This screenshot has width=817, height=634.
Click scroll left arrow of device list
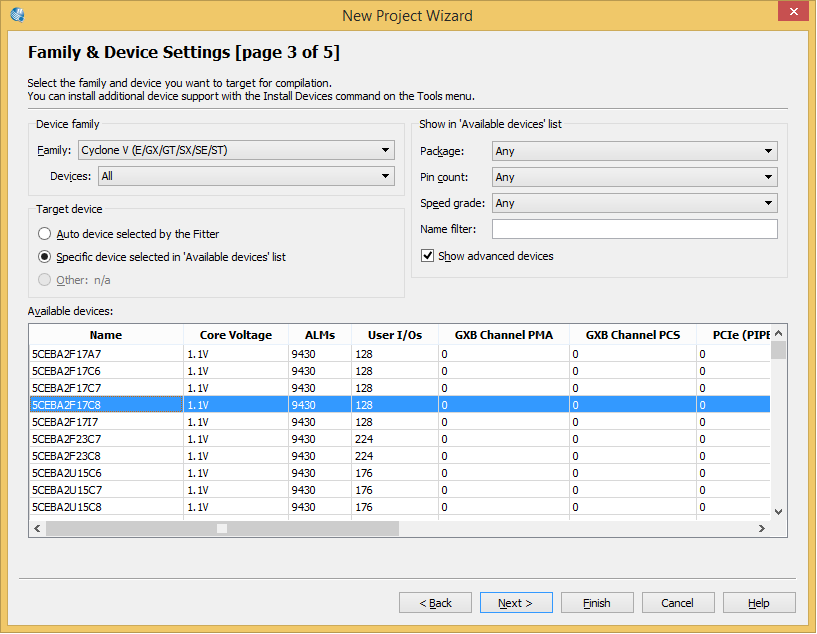click(x=37, y=528)
